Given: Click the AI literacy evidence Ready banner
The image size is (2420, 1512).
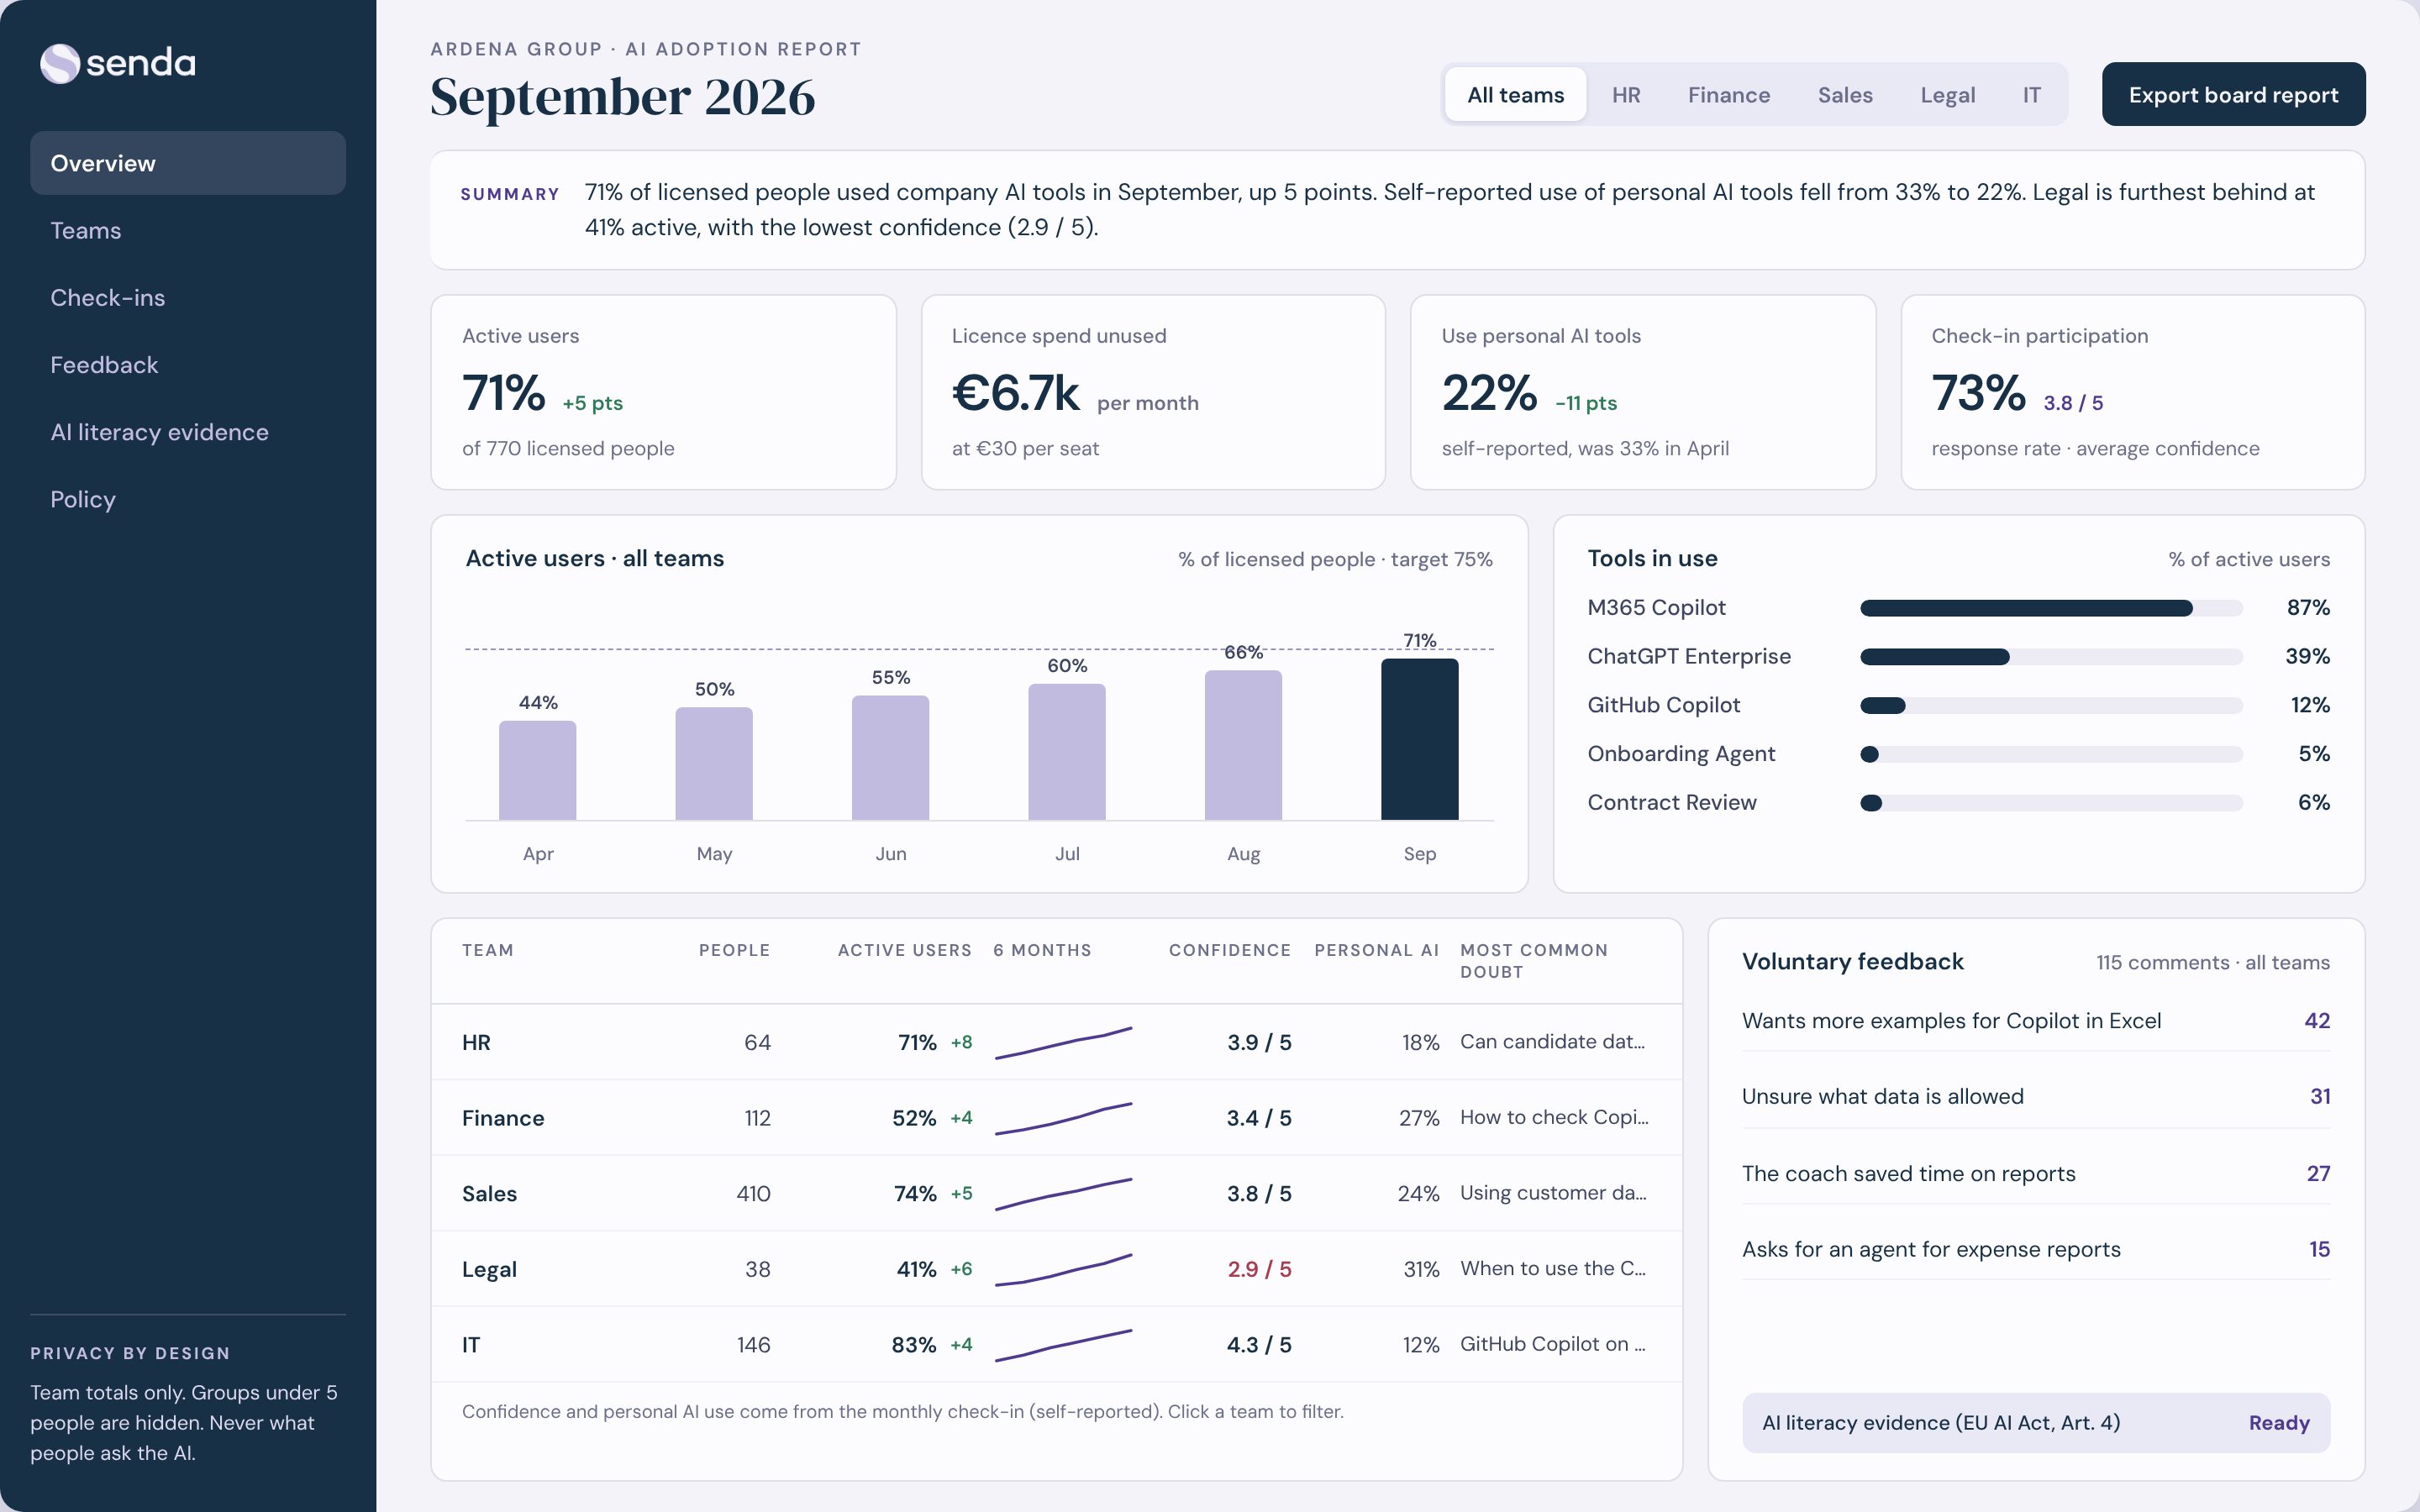Looking at the screenshot, I should click(2036, 1423).
